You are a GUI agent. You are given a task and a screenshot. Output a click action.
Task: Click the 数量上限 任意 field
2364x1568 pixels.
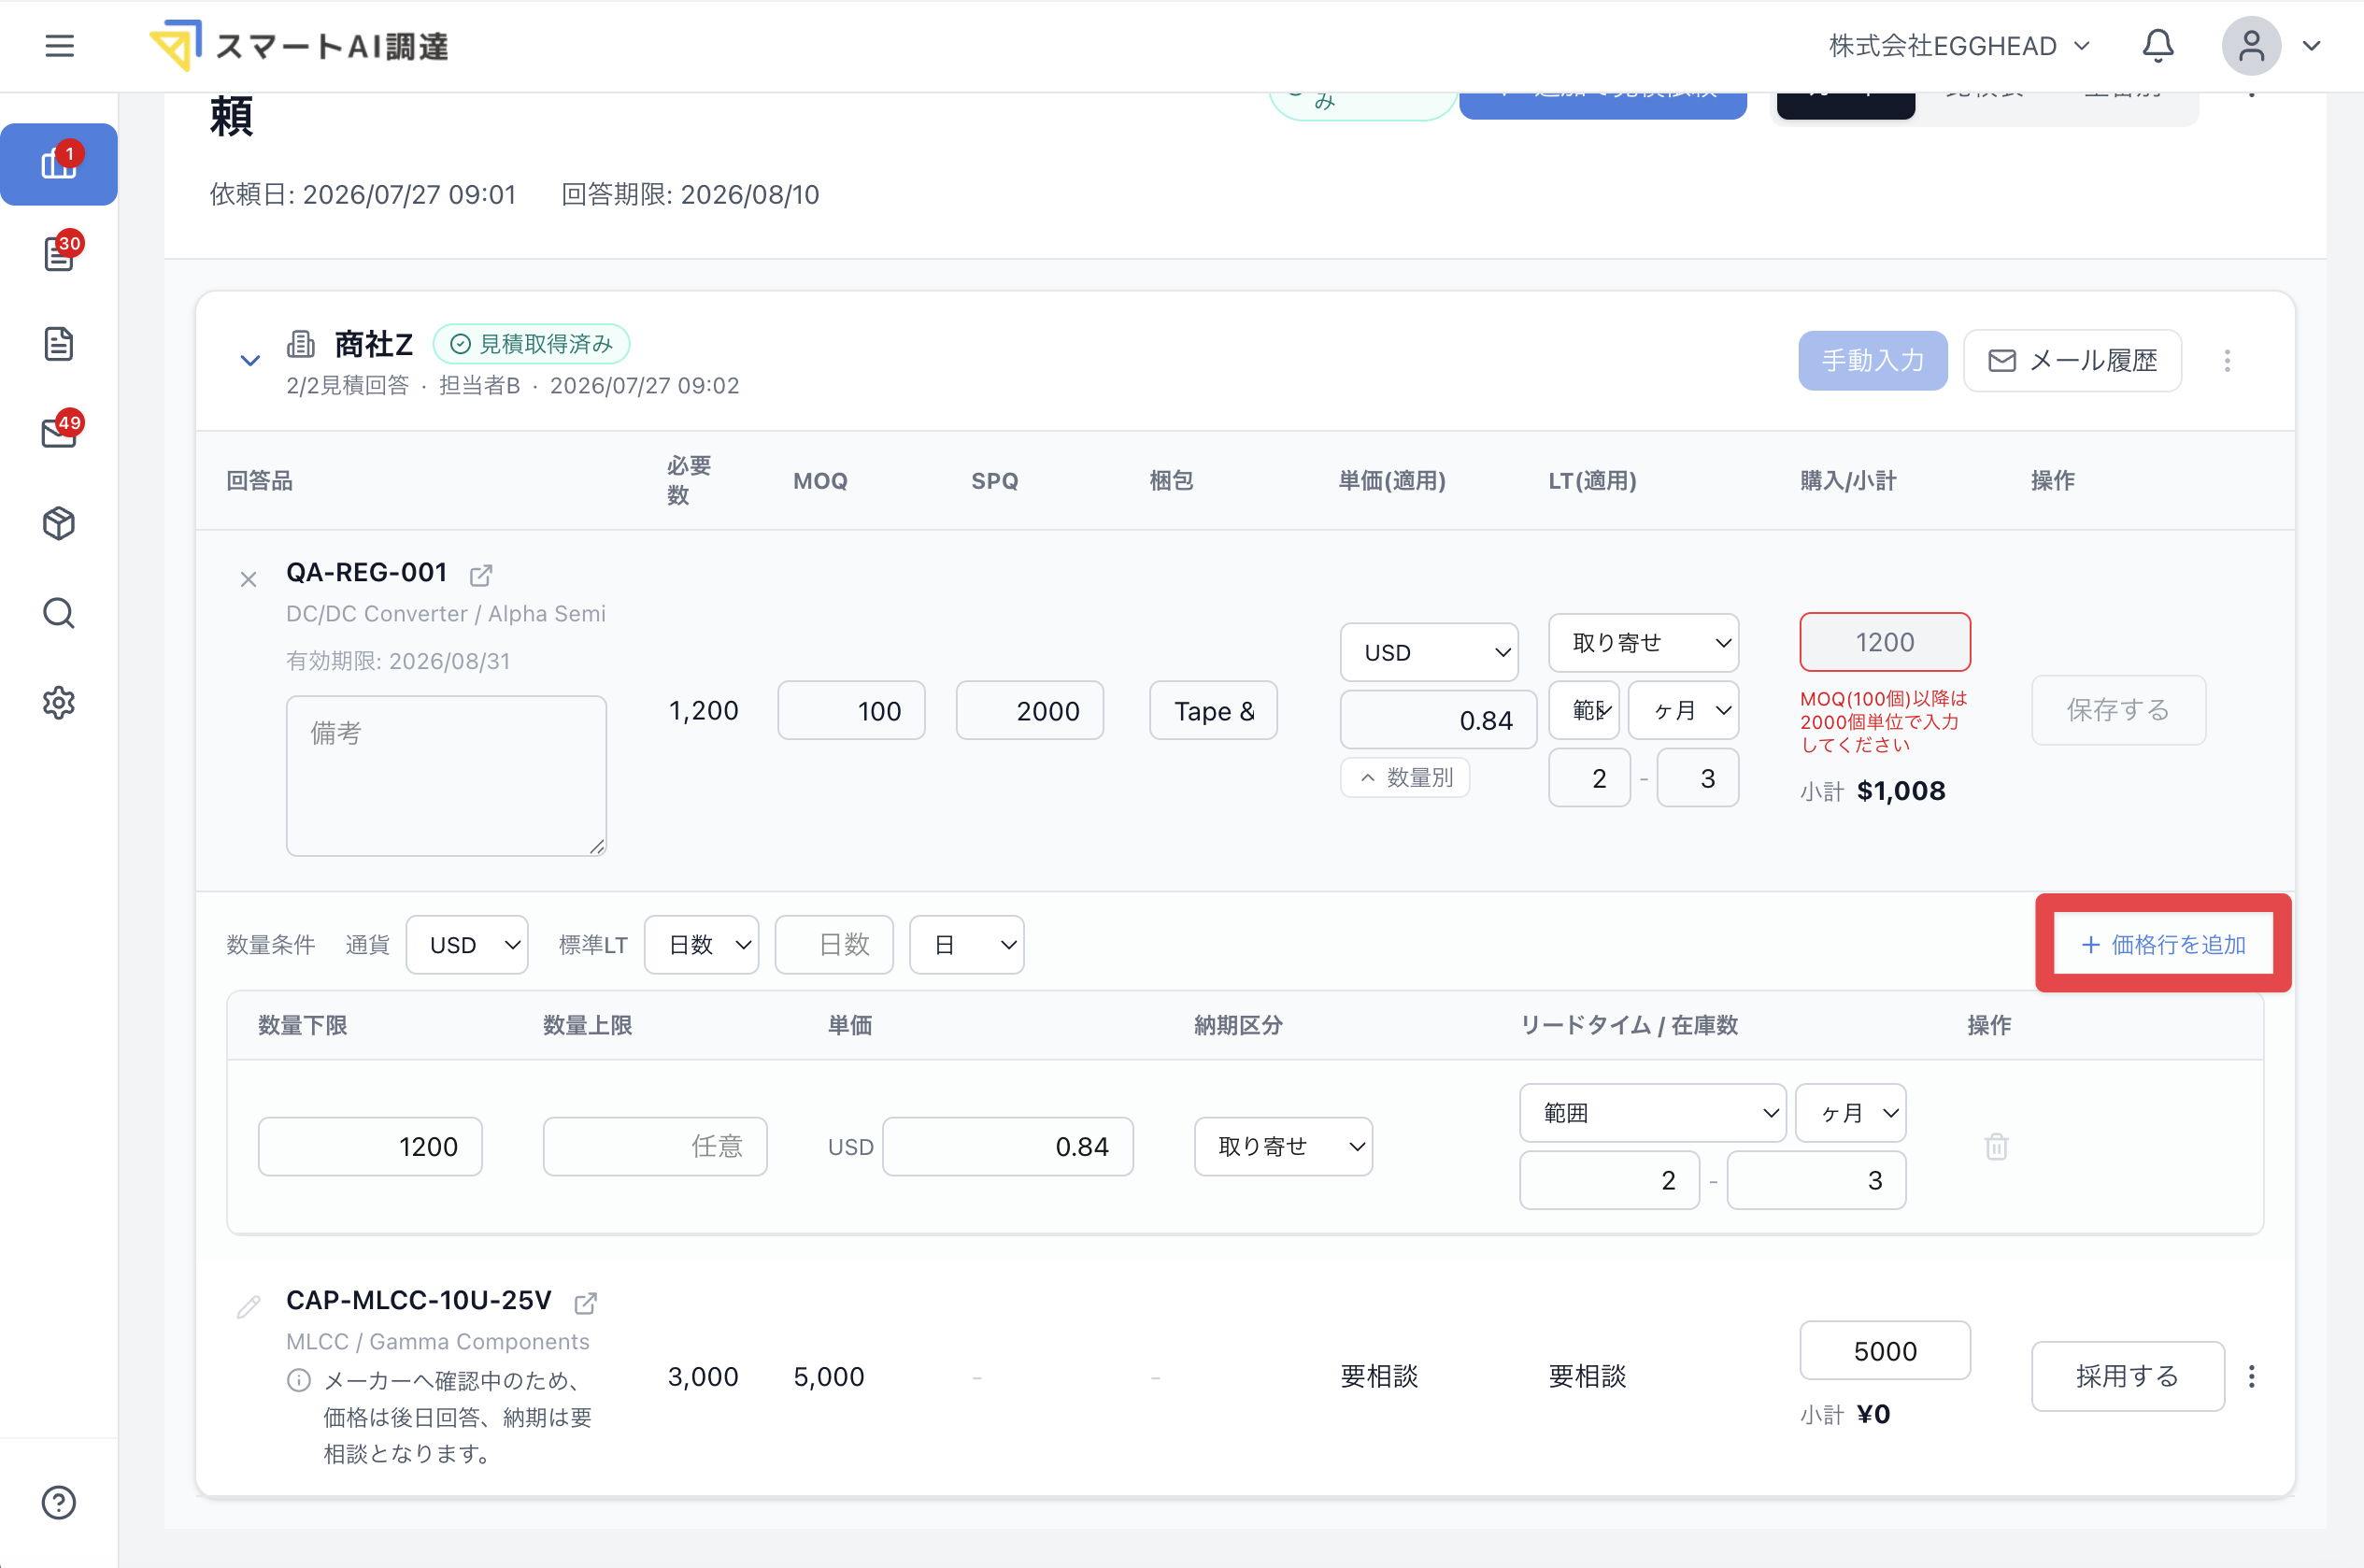coord(655,1146)
